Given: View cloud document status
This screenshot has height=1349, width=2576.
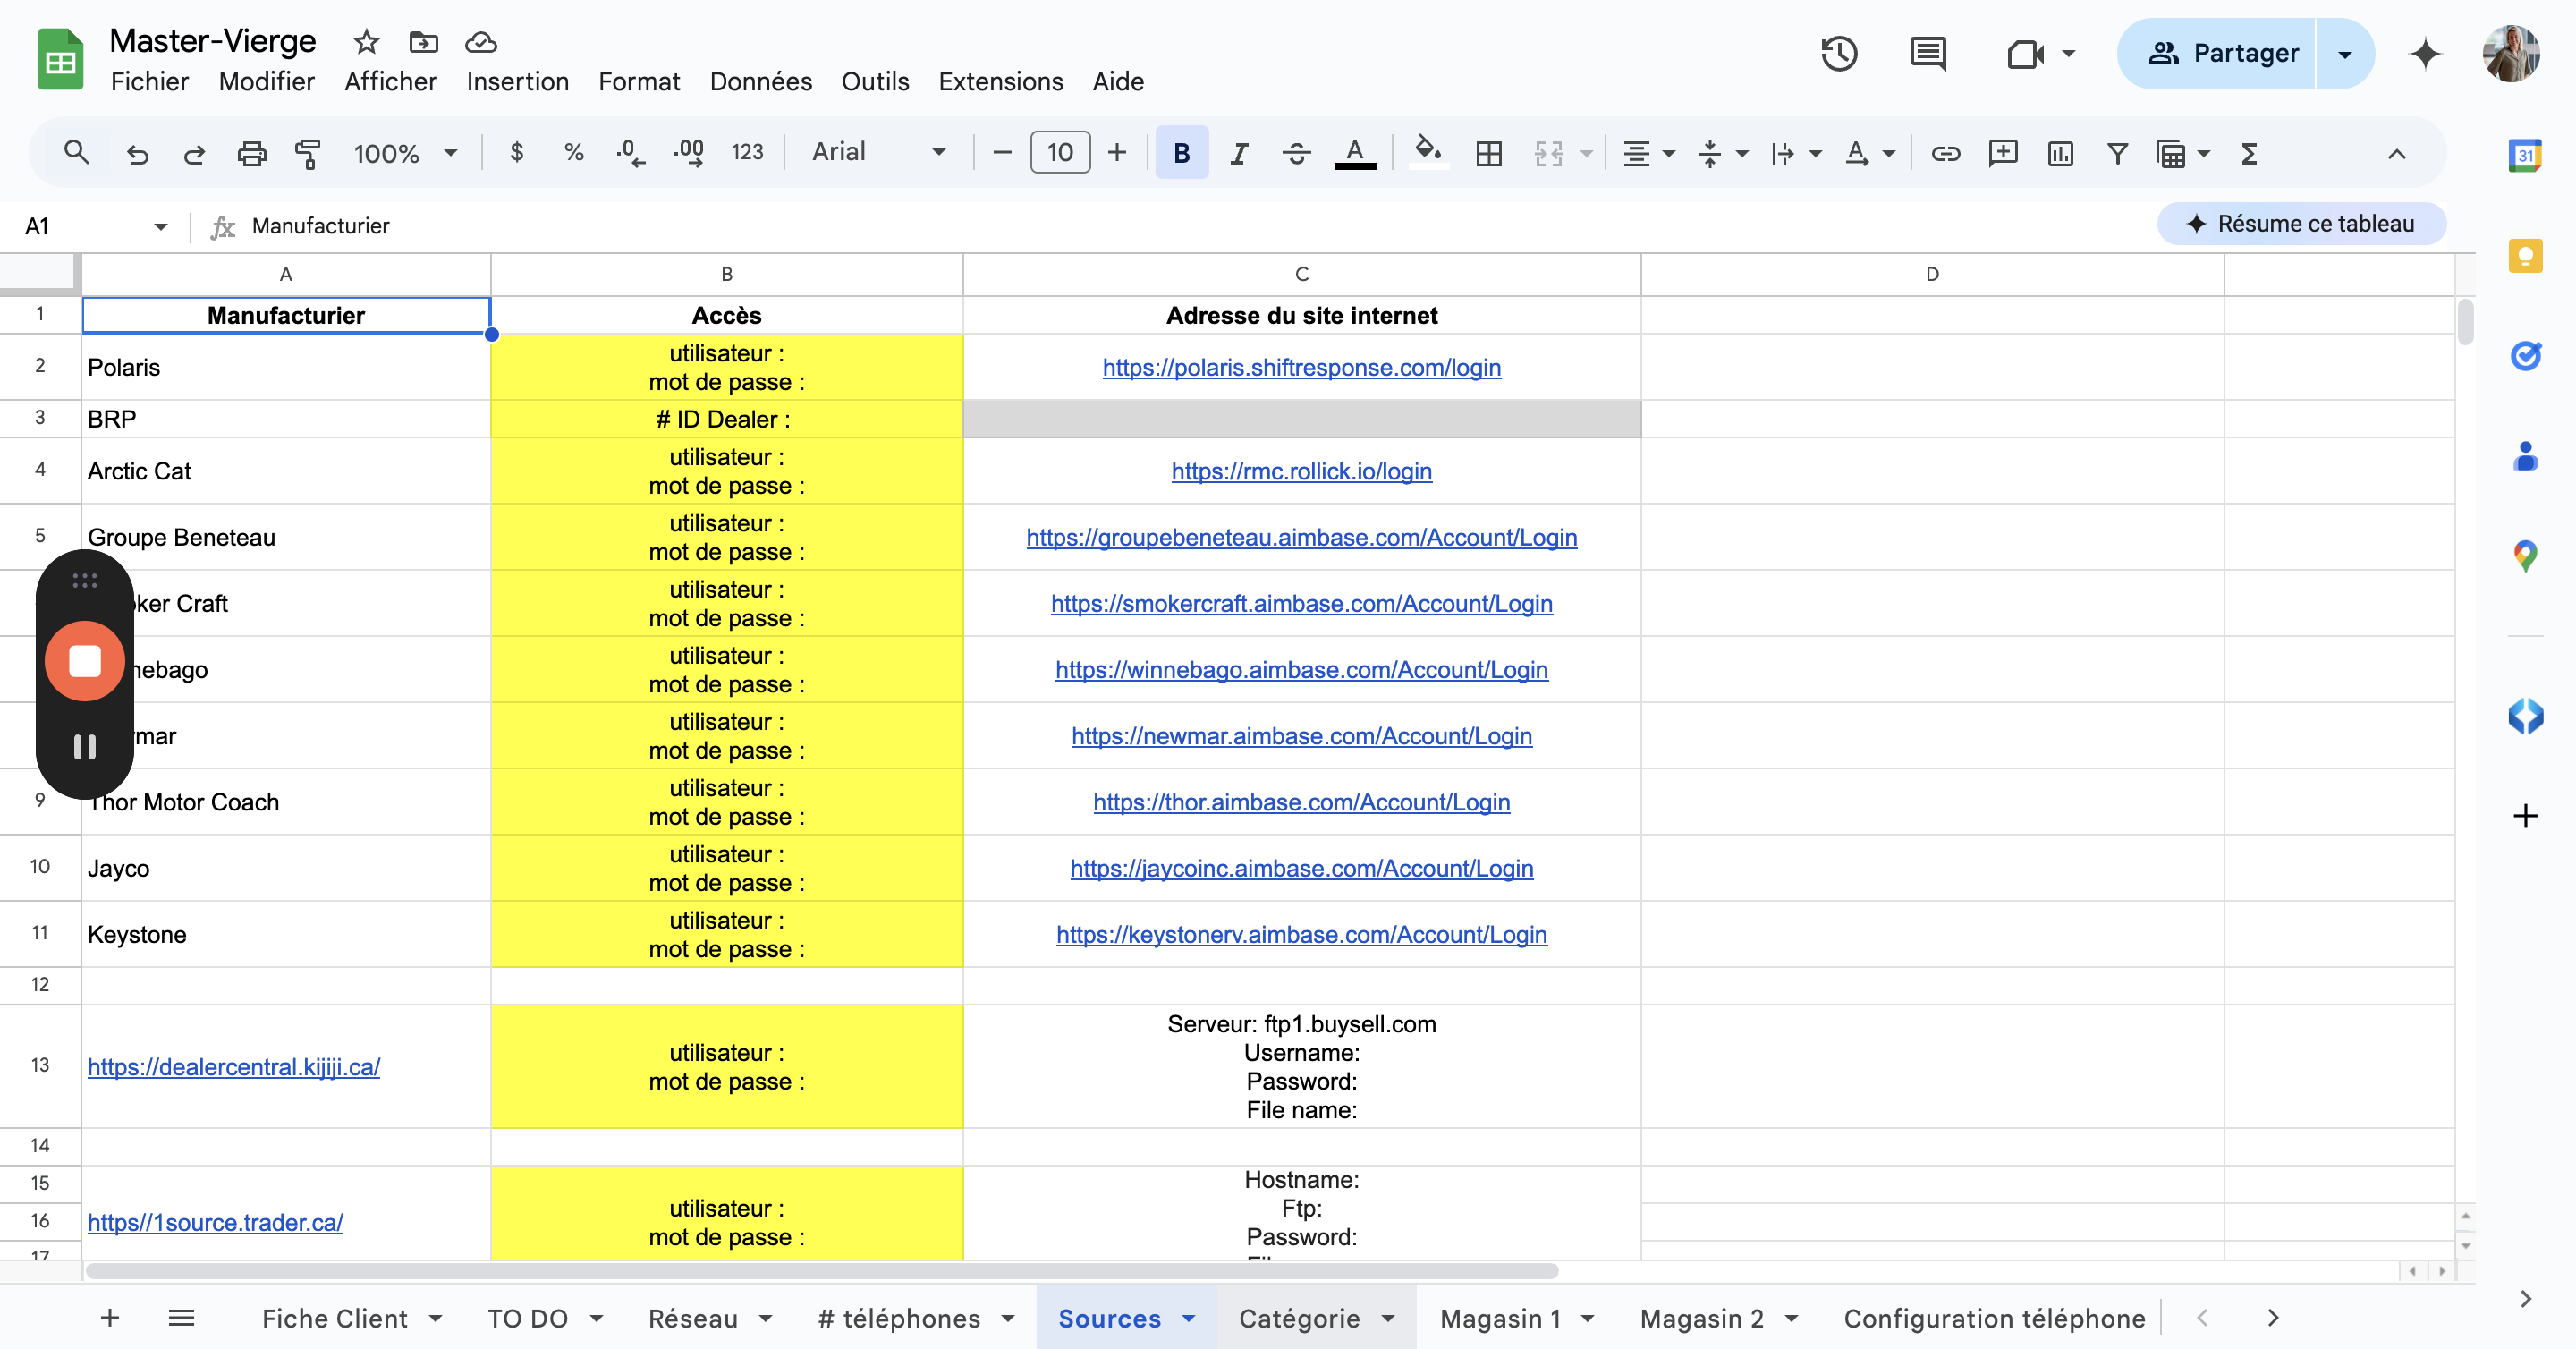Looking at the screenshot, I should (x=481, y=42).
